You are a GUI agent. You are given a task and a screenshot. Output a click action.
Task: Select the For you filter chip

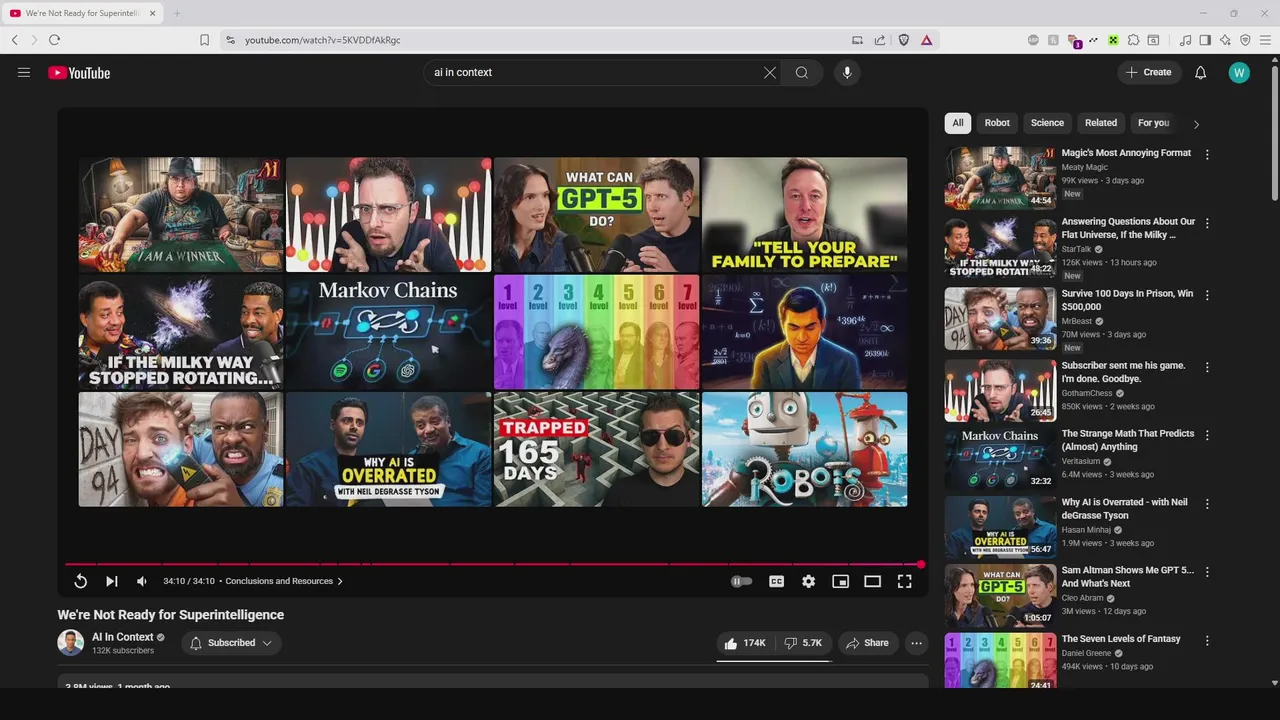coord(1153,123)
